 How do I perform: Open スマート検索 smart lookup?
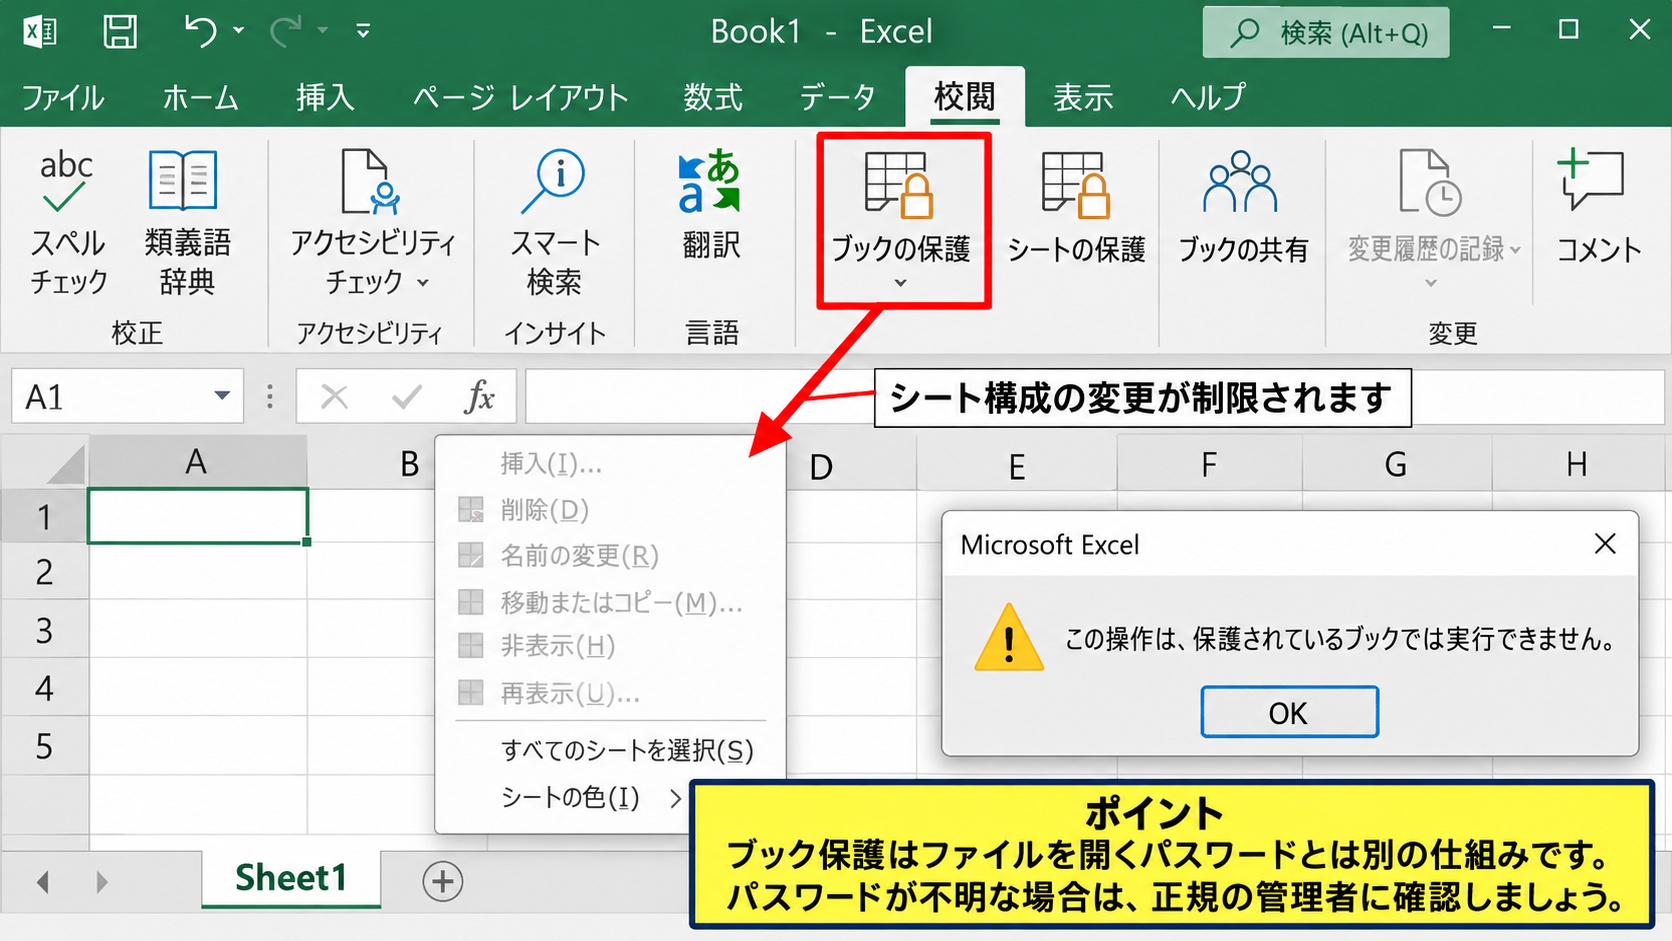click(x=555, y=222)
